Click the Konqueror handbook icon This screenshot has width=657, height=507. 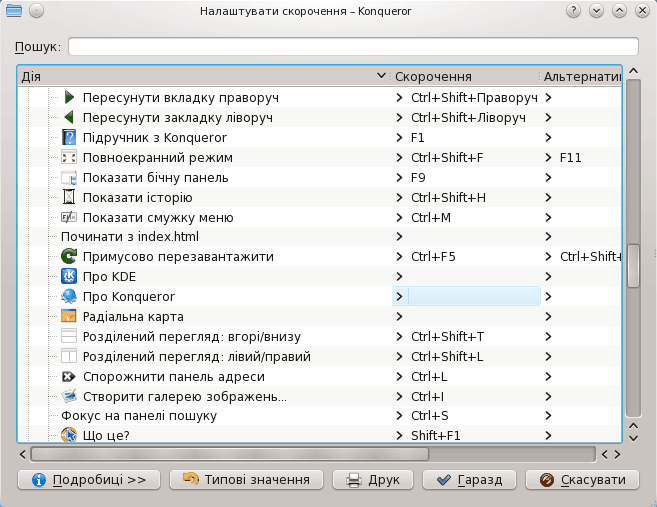coord(69,137)
